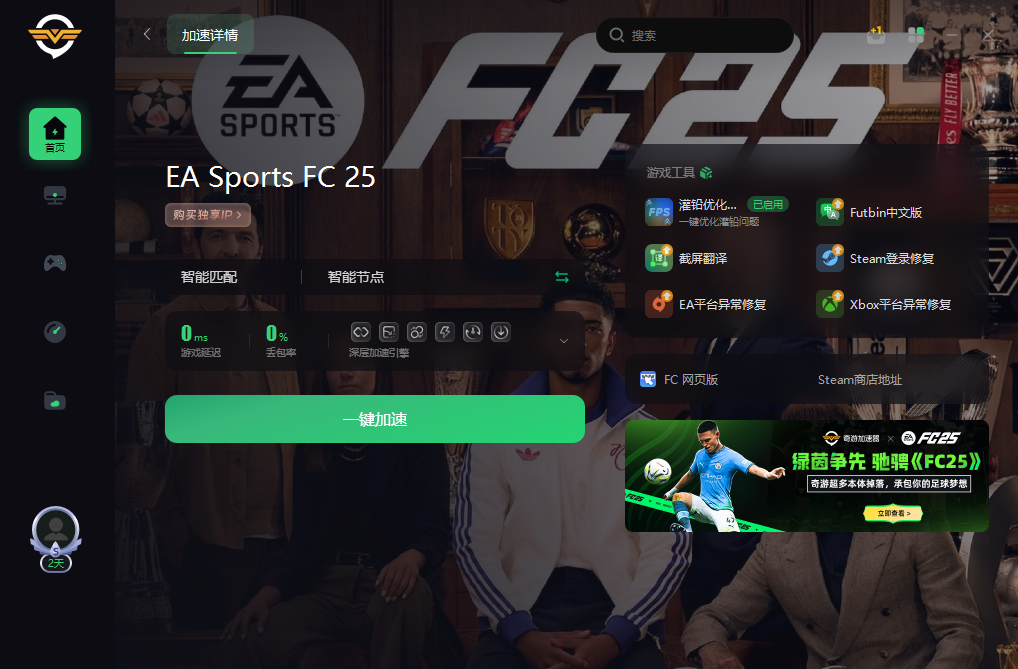Image resolution: width=1018 pixels, height=669 pixels.
Task: Open the 智能节点 node selector
Action: [356, 277]
